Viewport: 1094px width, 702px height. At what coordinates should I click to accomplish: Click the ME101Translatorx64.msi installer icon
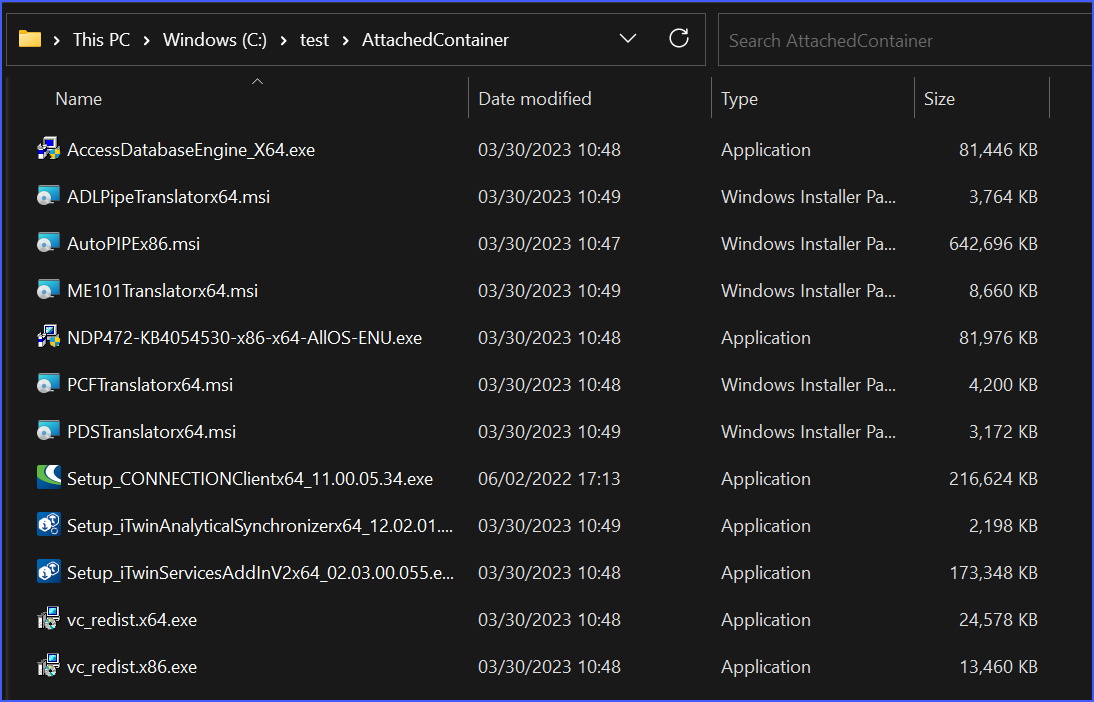click(x=48, y=290)
